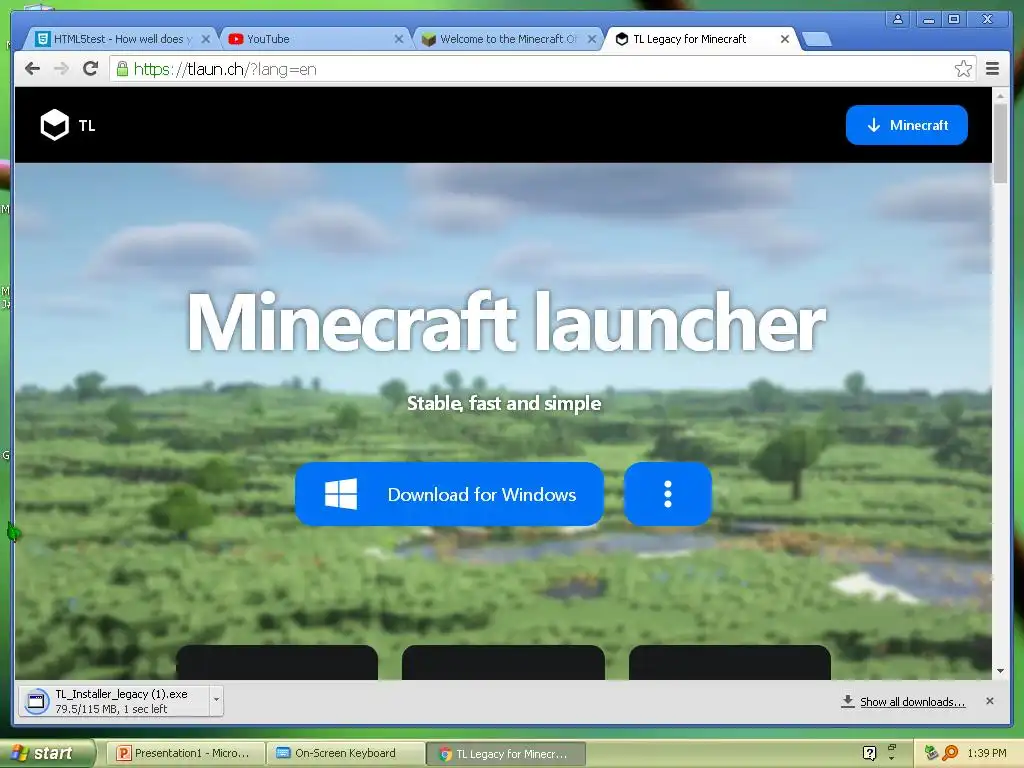Click the help question mark tray icon

pos(869,753)
